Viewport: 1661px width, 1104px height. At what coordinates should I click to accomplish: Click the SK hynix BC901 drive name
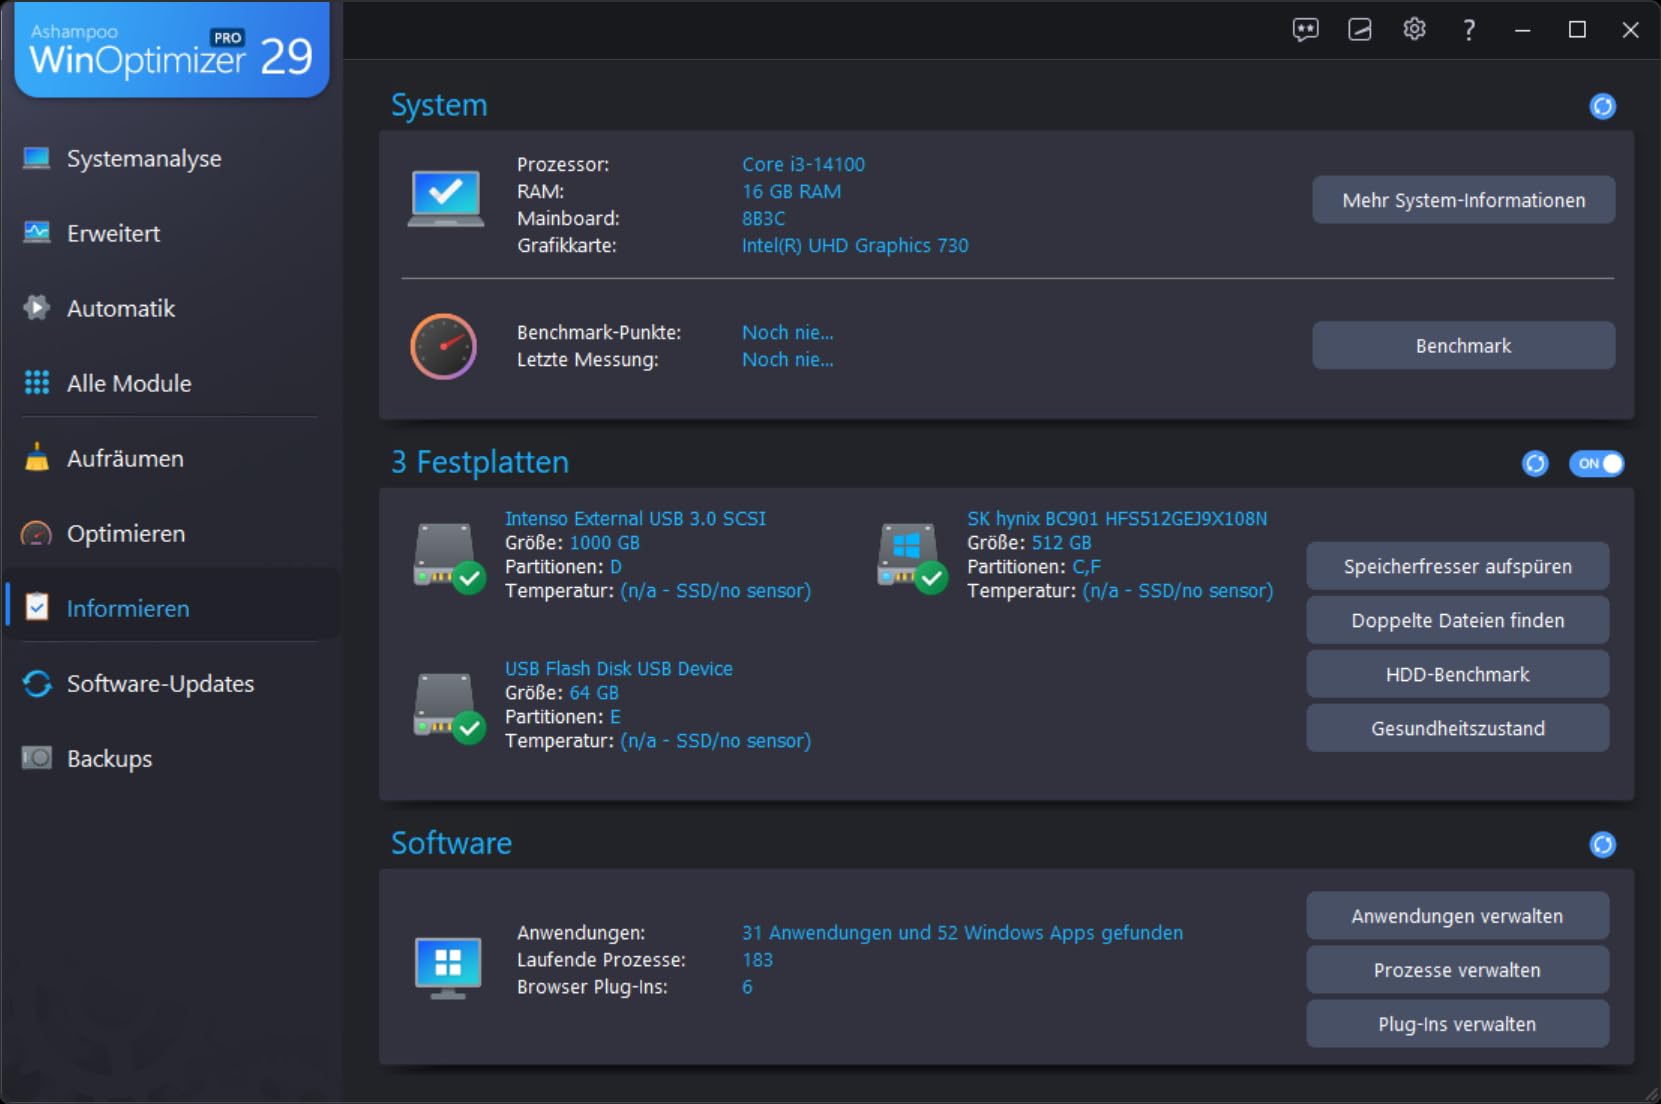click(1117, 518)
